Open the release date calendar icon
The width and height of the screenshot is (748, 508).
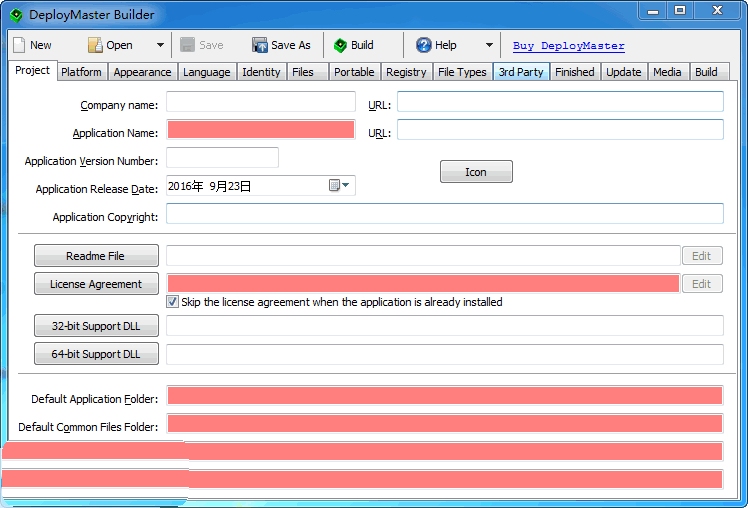(334, 185)
